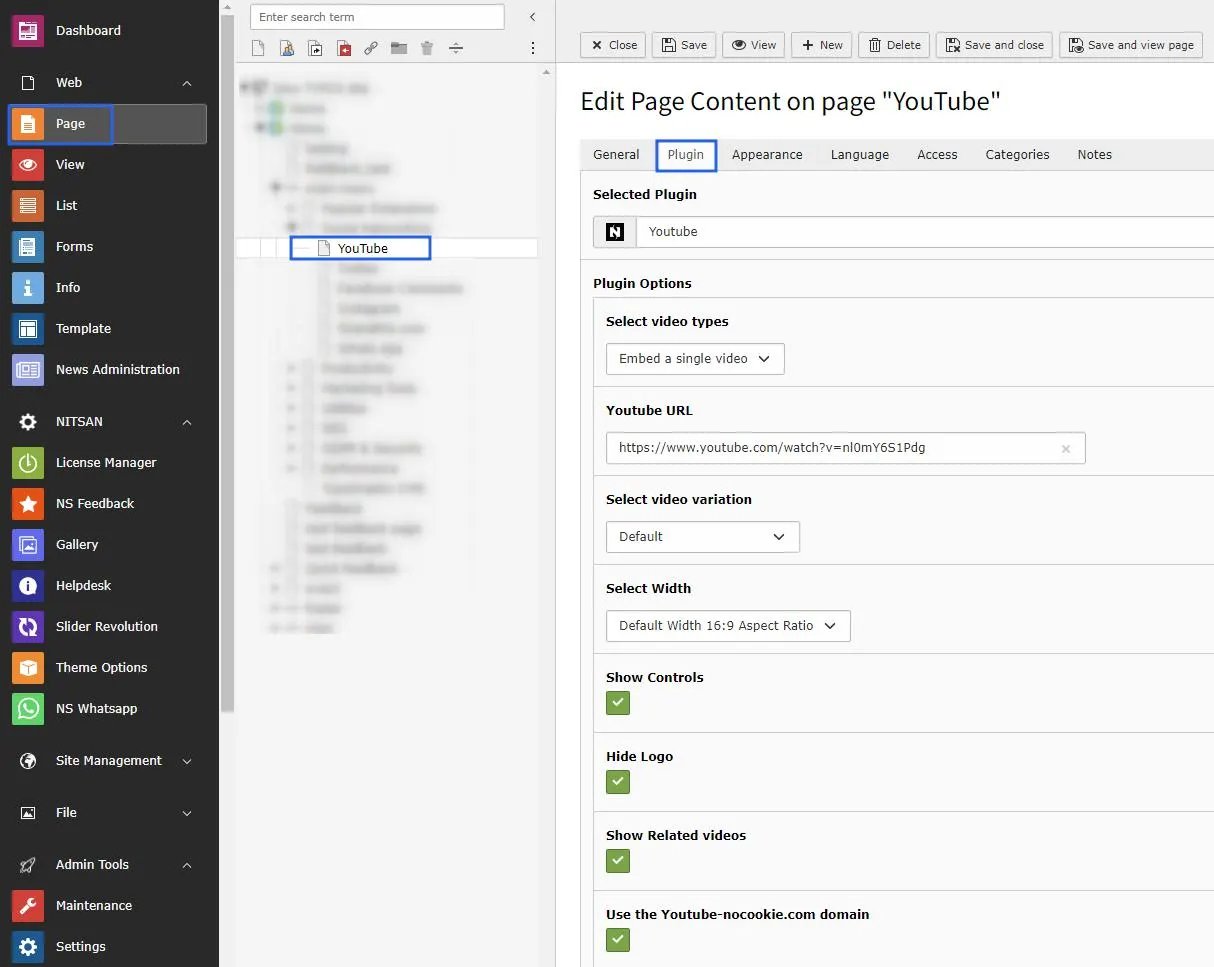The height and width of the screenshot is (967, 1214).
Task: Click the recycler trash icon in tree toolbar
Action: [x=427, y=48]
